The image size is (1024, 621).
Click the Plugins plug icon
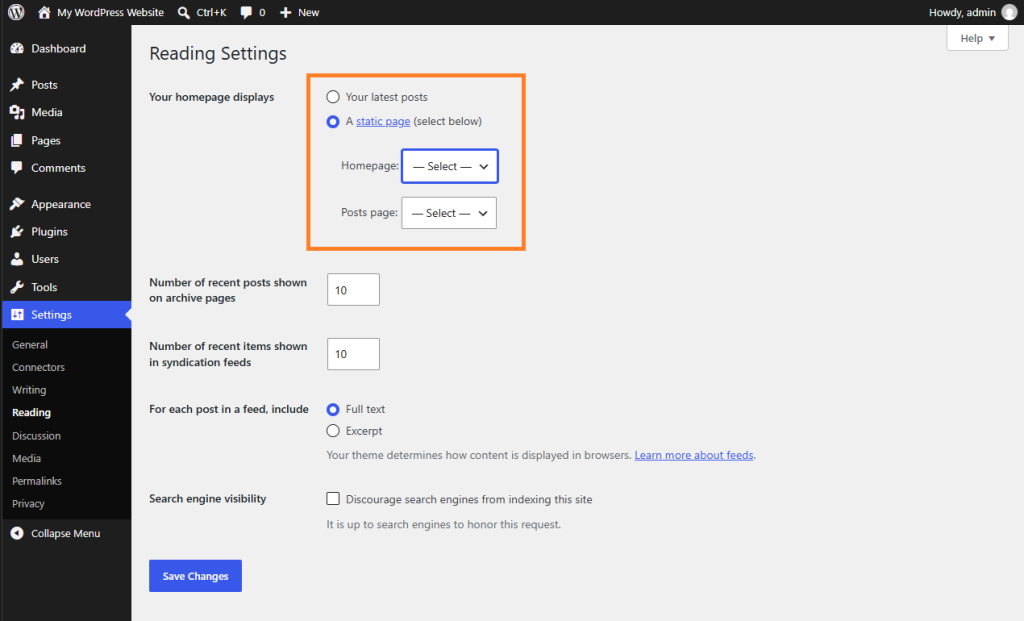[x=17, y=232]
